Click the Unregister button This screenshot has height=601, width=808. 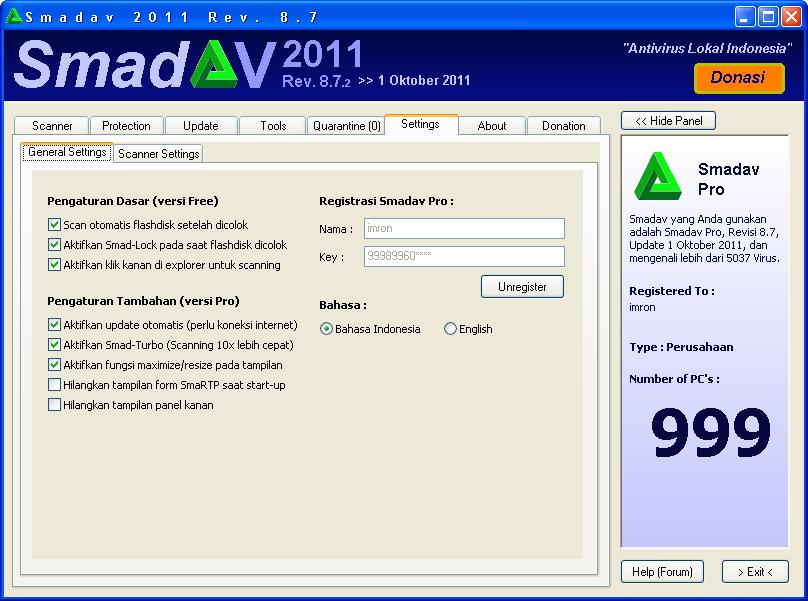click(522, 287)
